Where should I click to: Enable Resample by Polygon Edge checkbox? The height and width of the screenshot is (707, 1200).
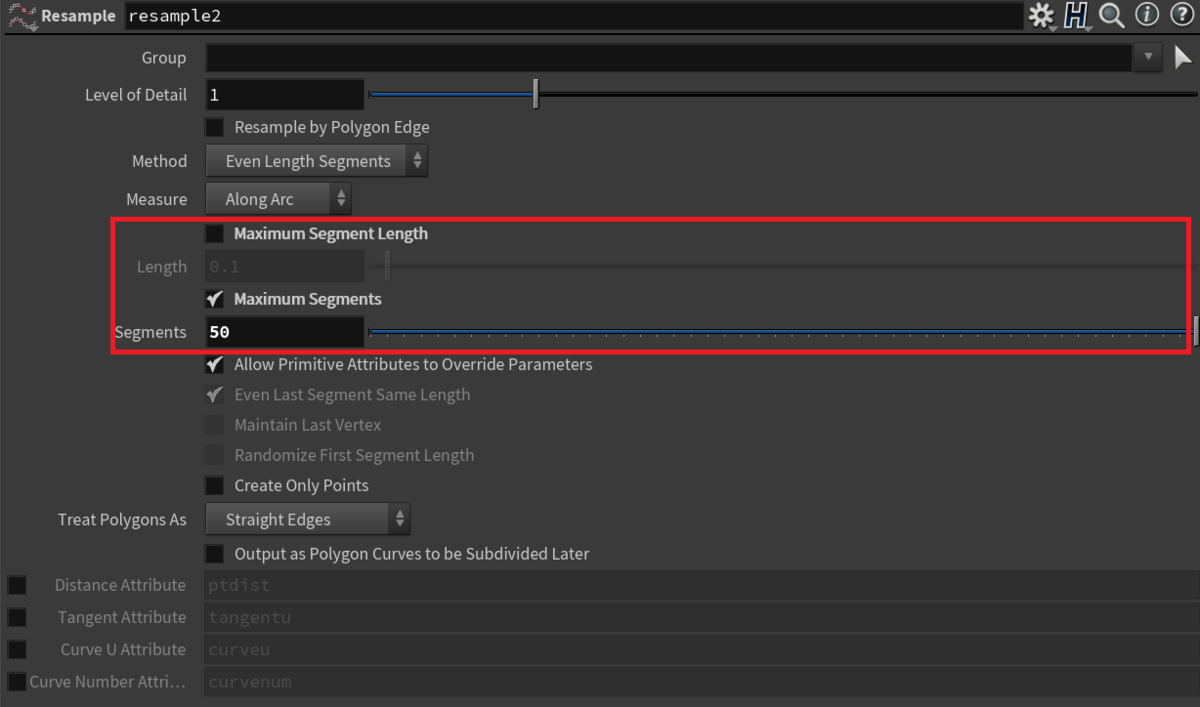point(214,127)
